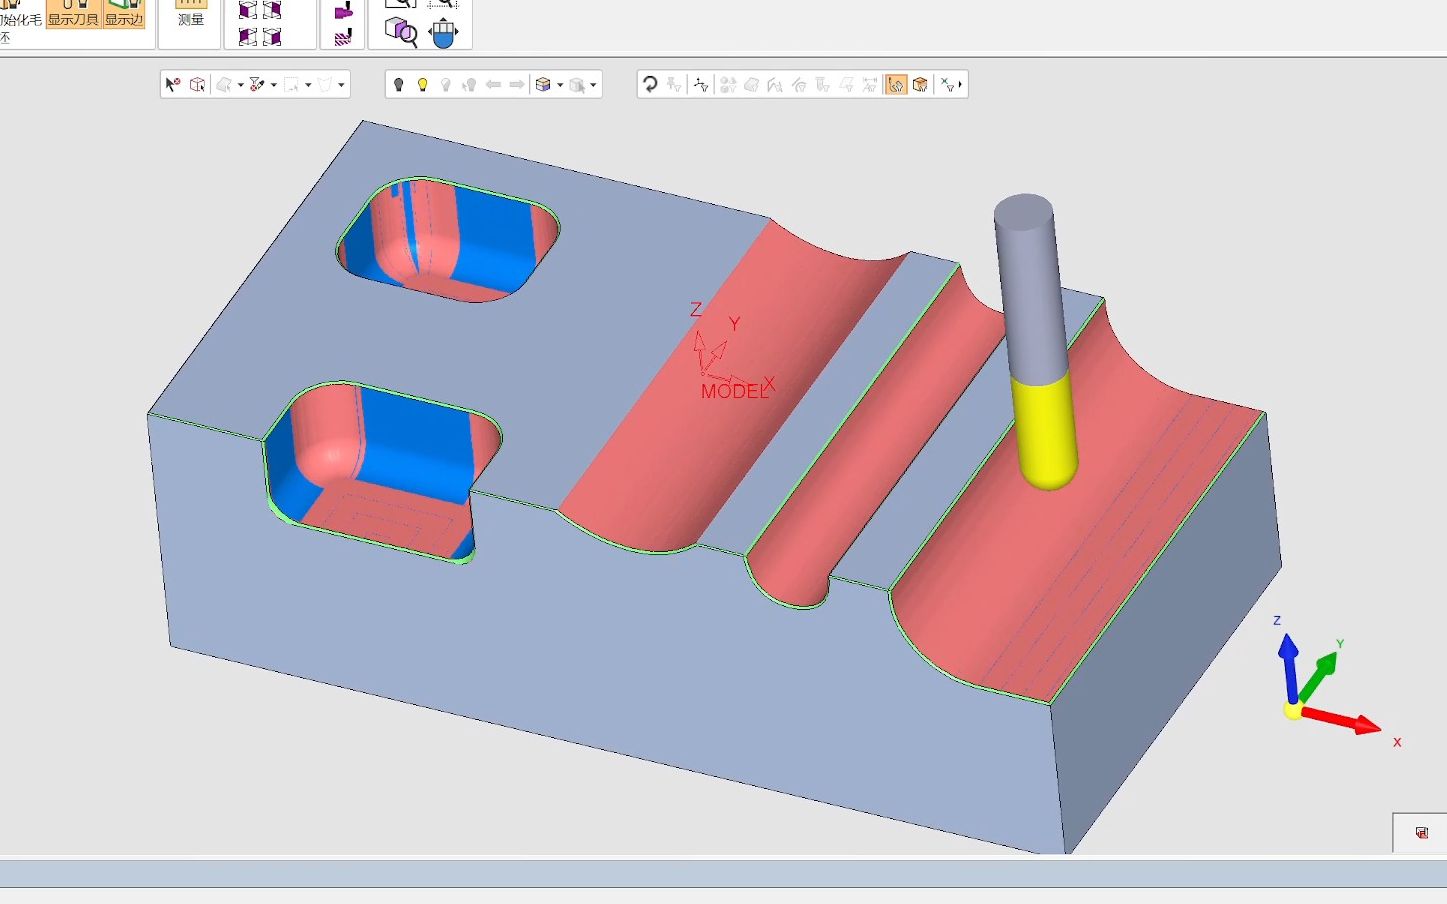Click the axis point filter icon

click(x=700, y=85)
